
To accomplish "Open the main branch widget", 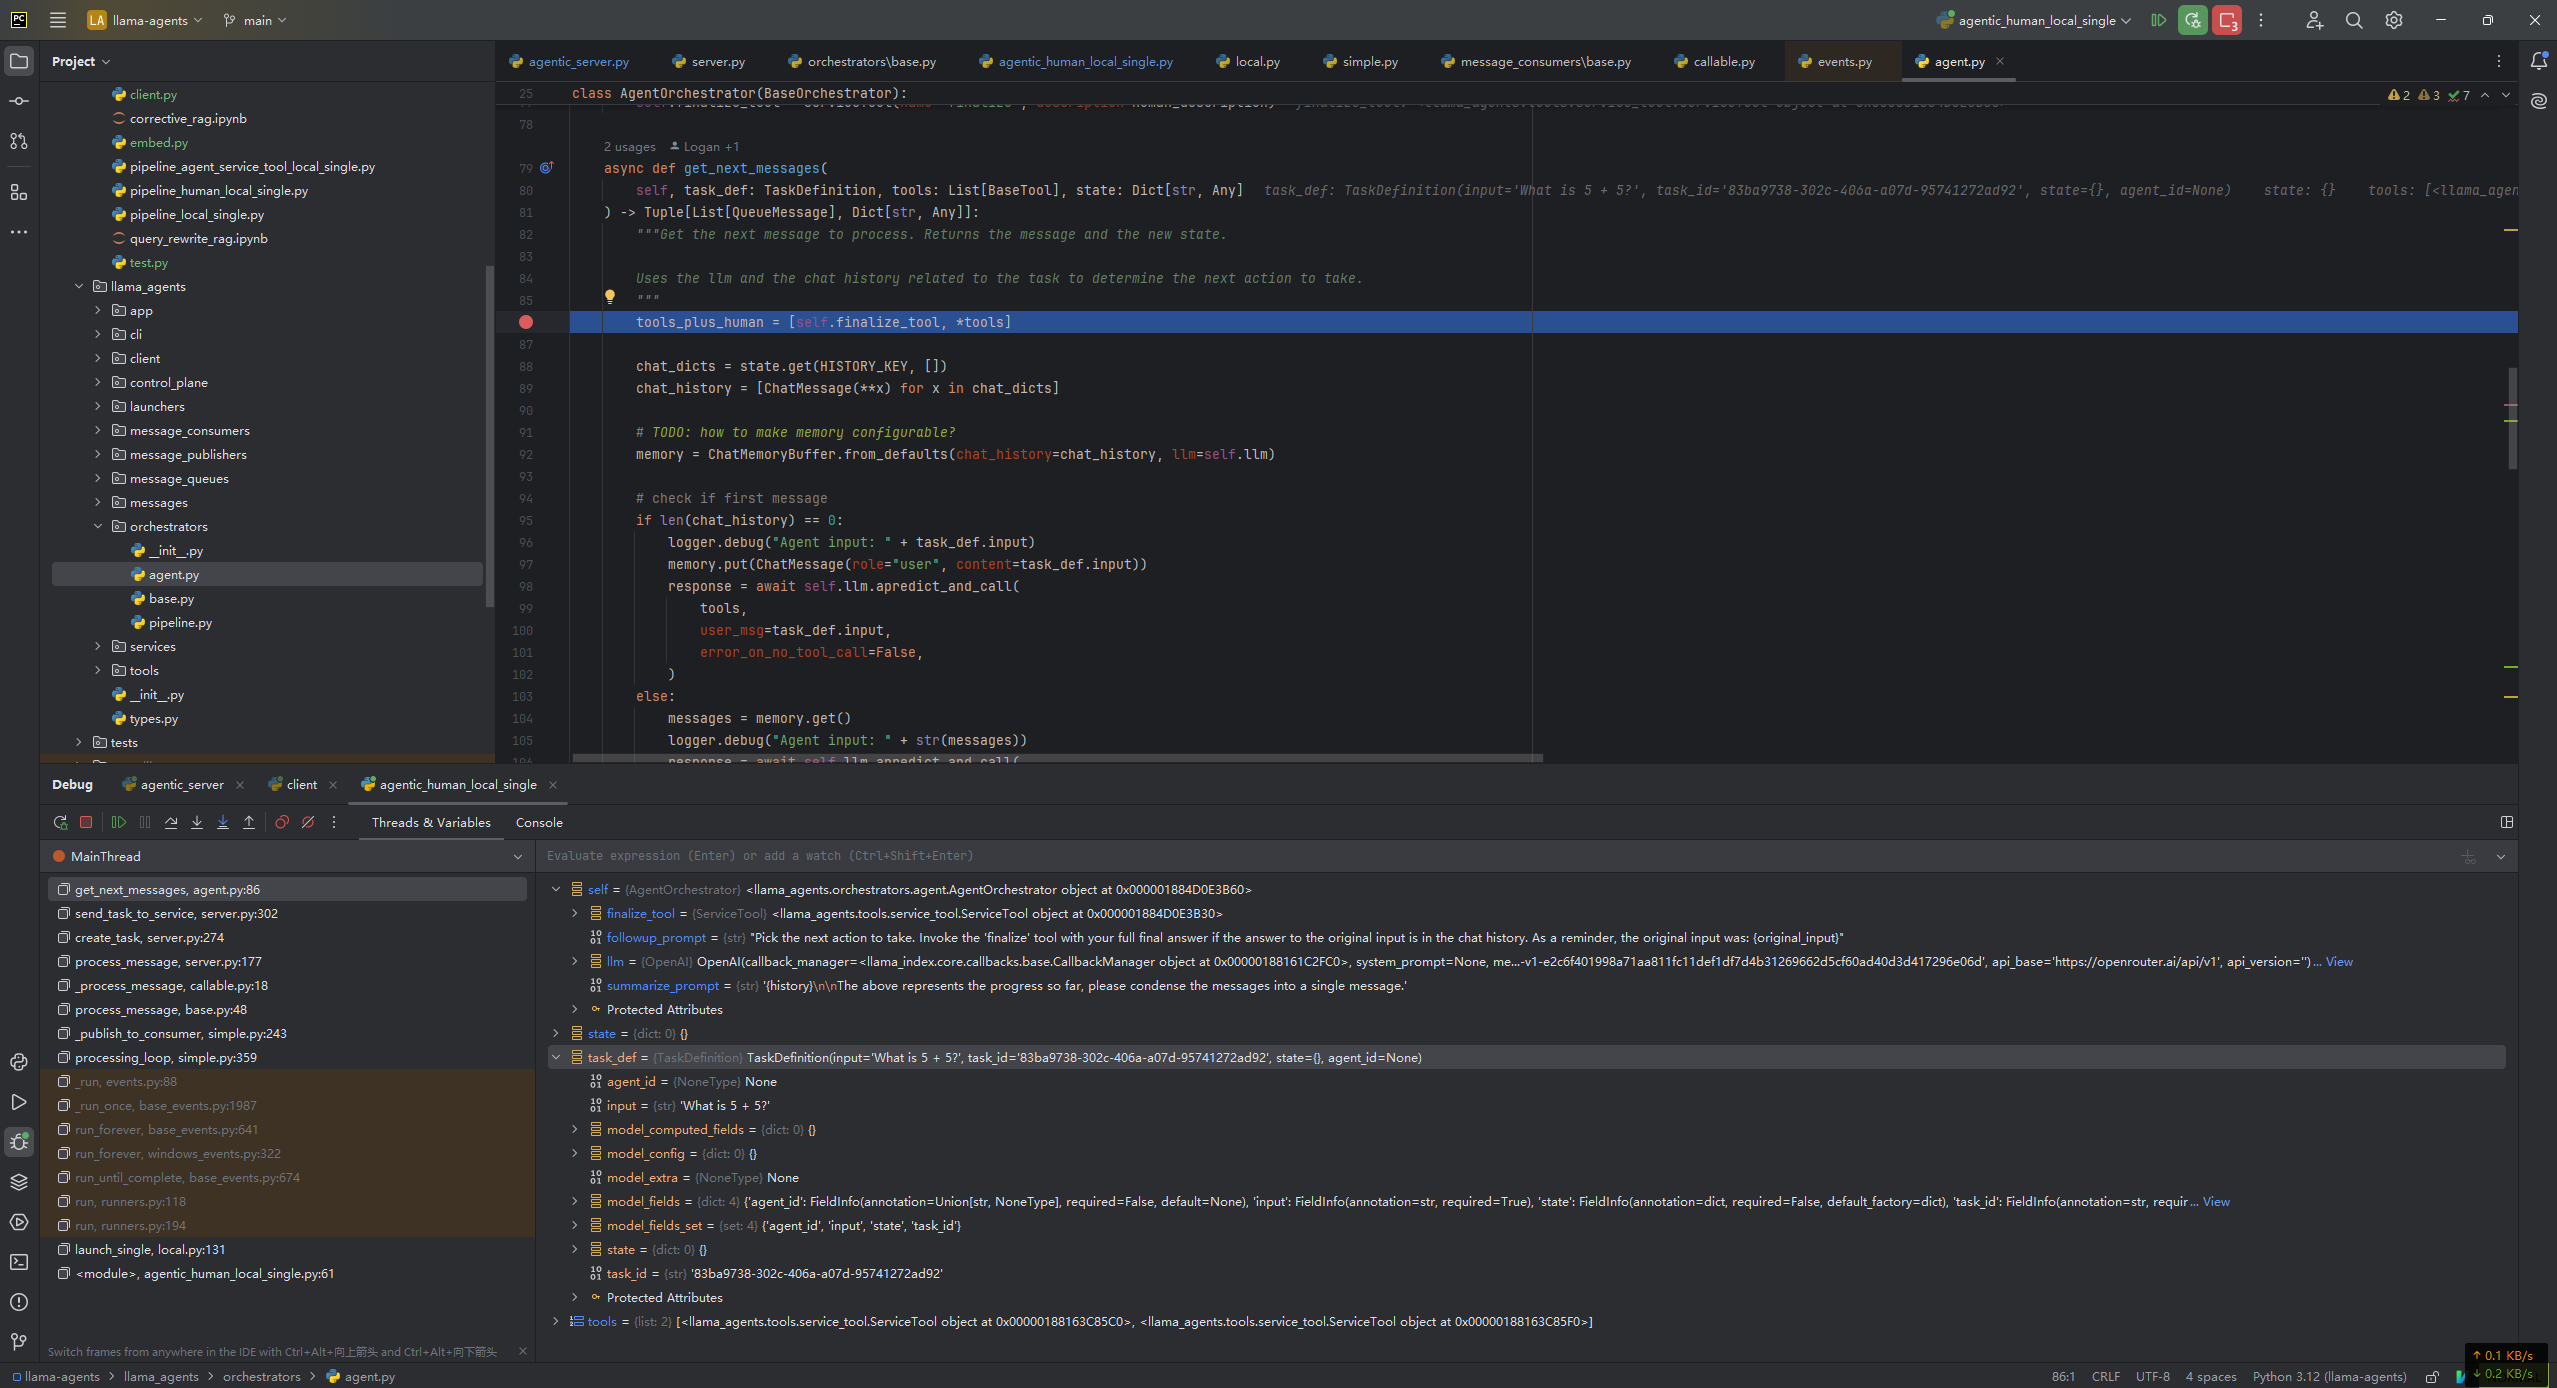I will 256,20.
